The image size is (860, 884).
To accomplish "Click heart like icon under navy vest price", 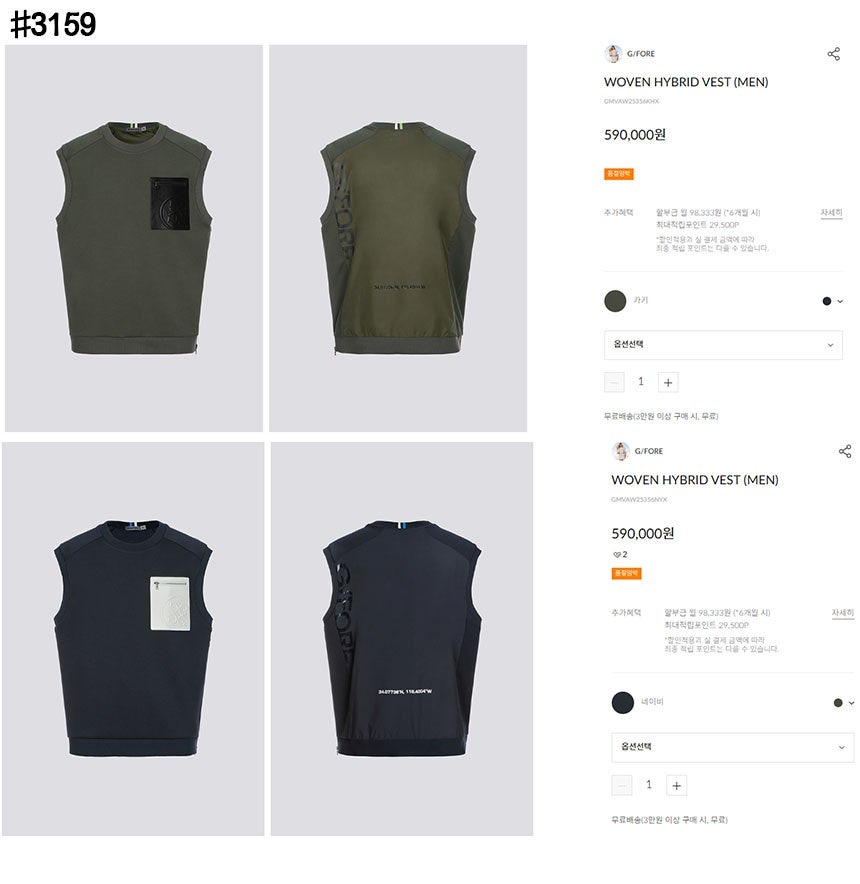I will (616, 555).
